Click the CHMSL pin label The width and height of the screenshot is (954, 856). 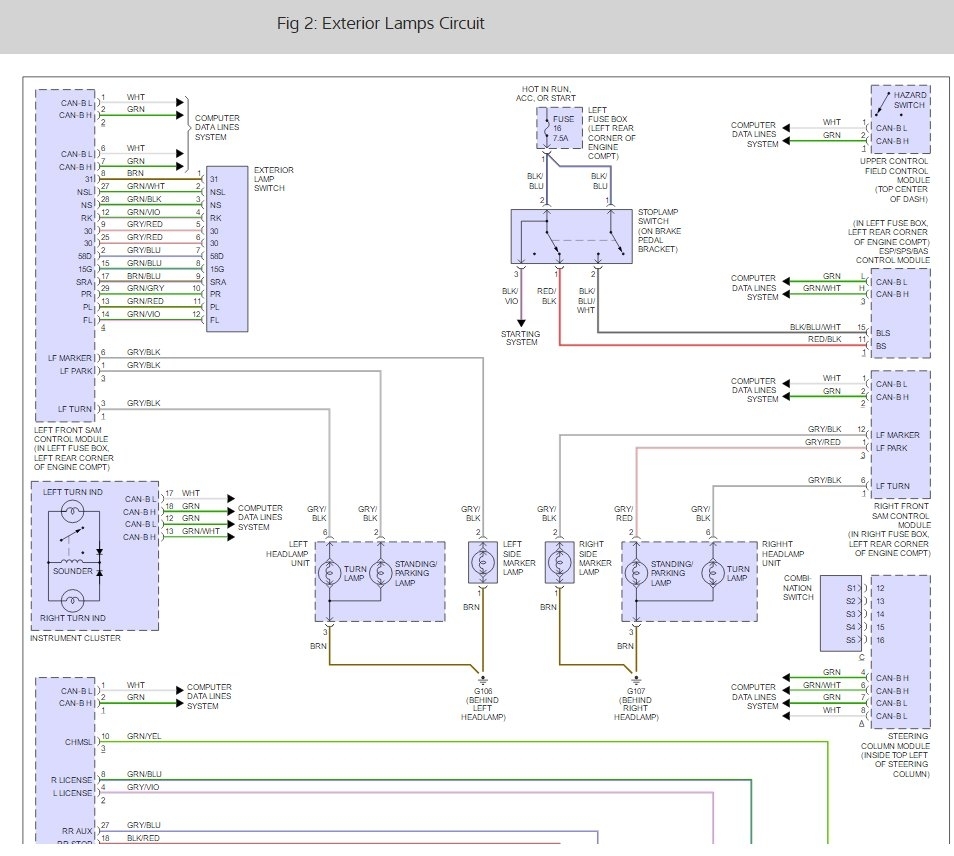click(77, 742)
